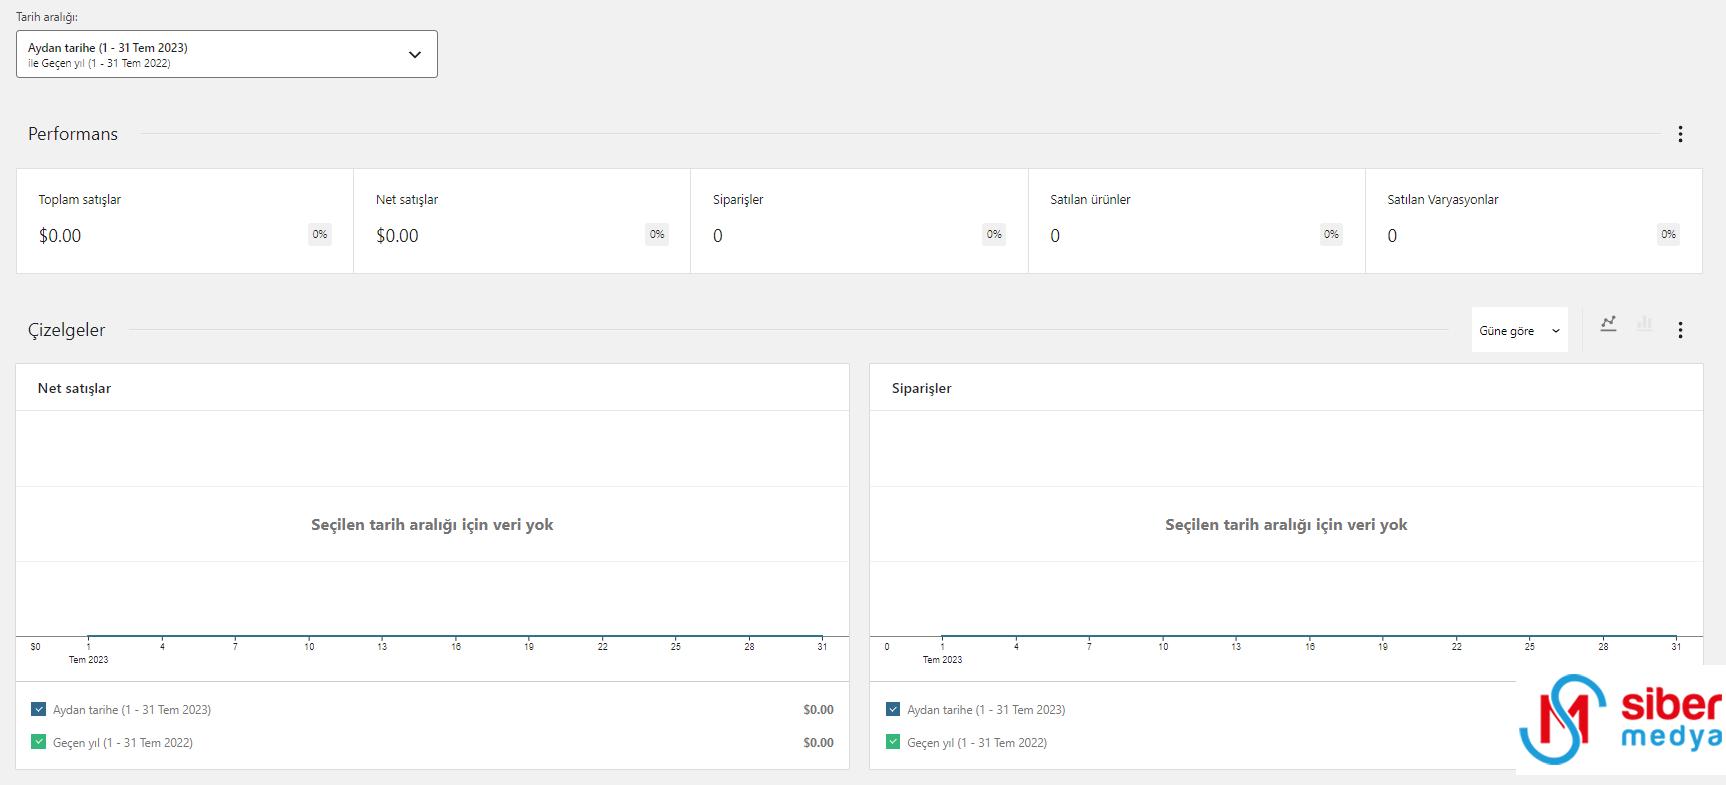The width and height of the screenshot is (1726, 785).
Task: Click Tem 2023 axis label in Net satışlar chart
Action: click(88, 660)
